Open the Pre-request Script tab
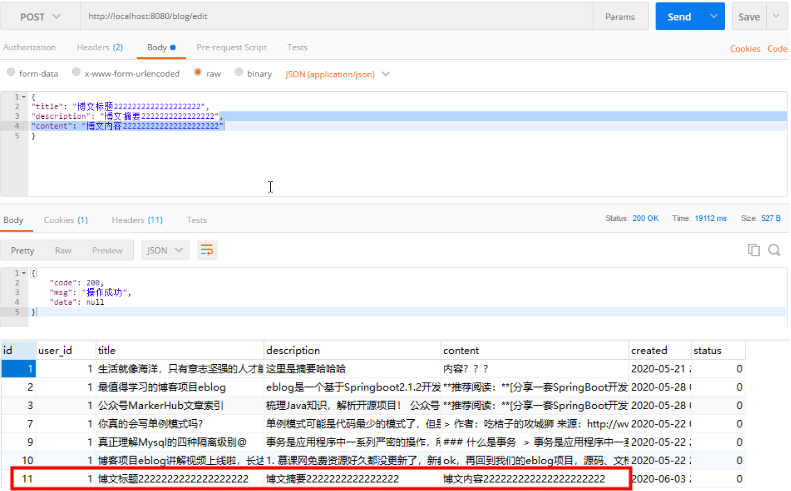Screen dimensions: 791x491 (232, 47)
